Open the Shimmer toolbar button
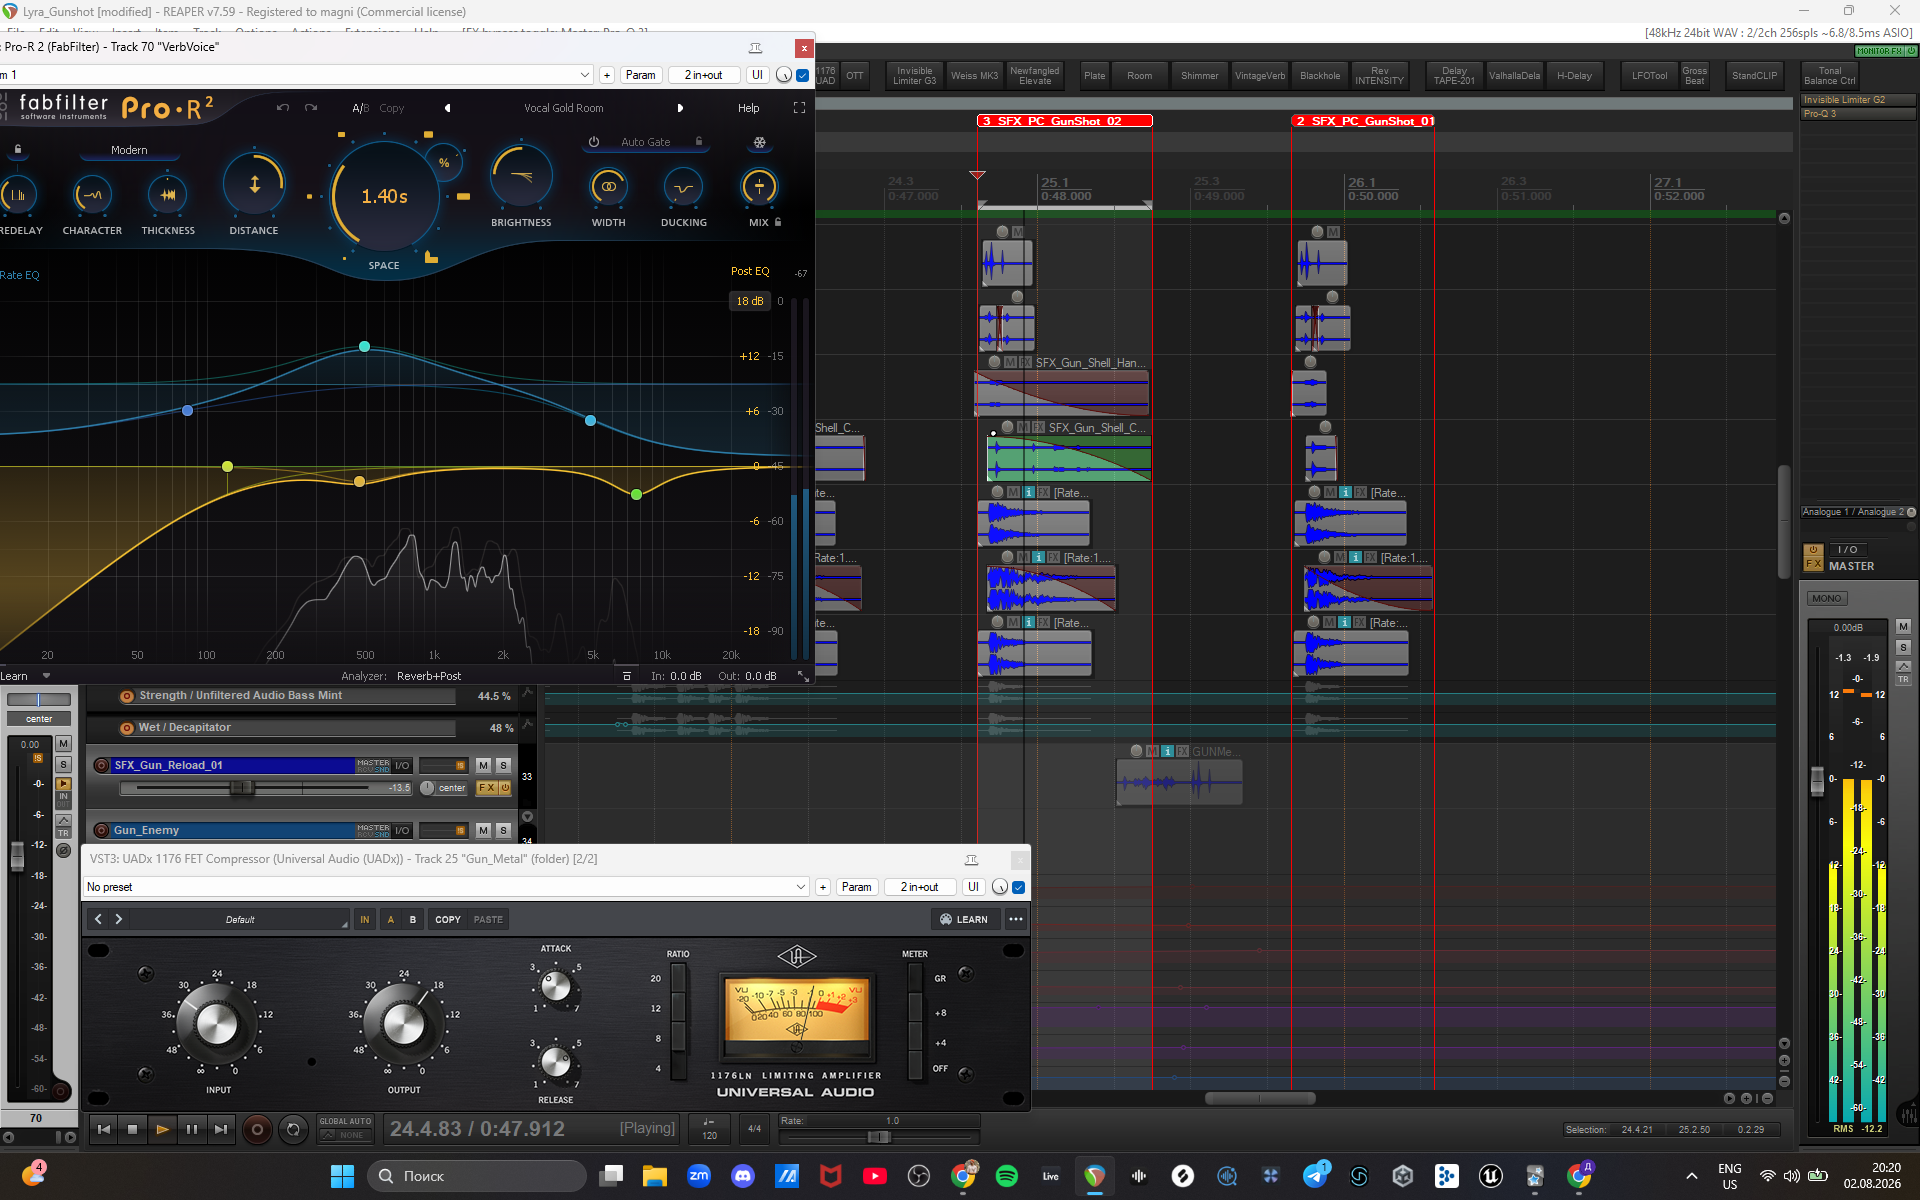The width and height of the screenshot is (1920, 1200). 1199,75
